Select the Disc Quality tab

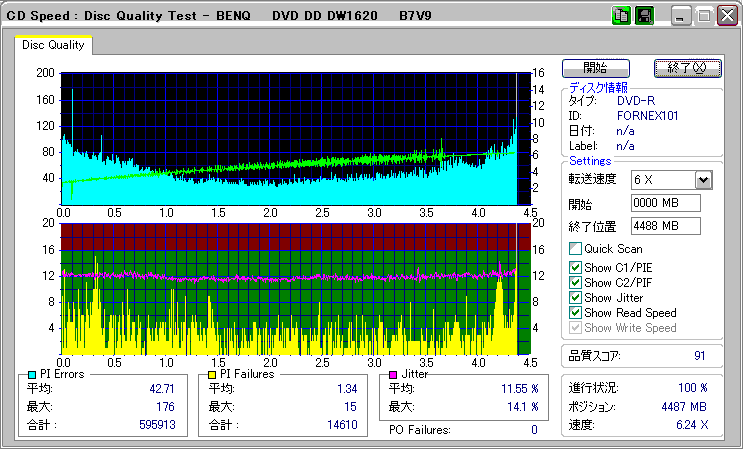click(53, 45)
